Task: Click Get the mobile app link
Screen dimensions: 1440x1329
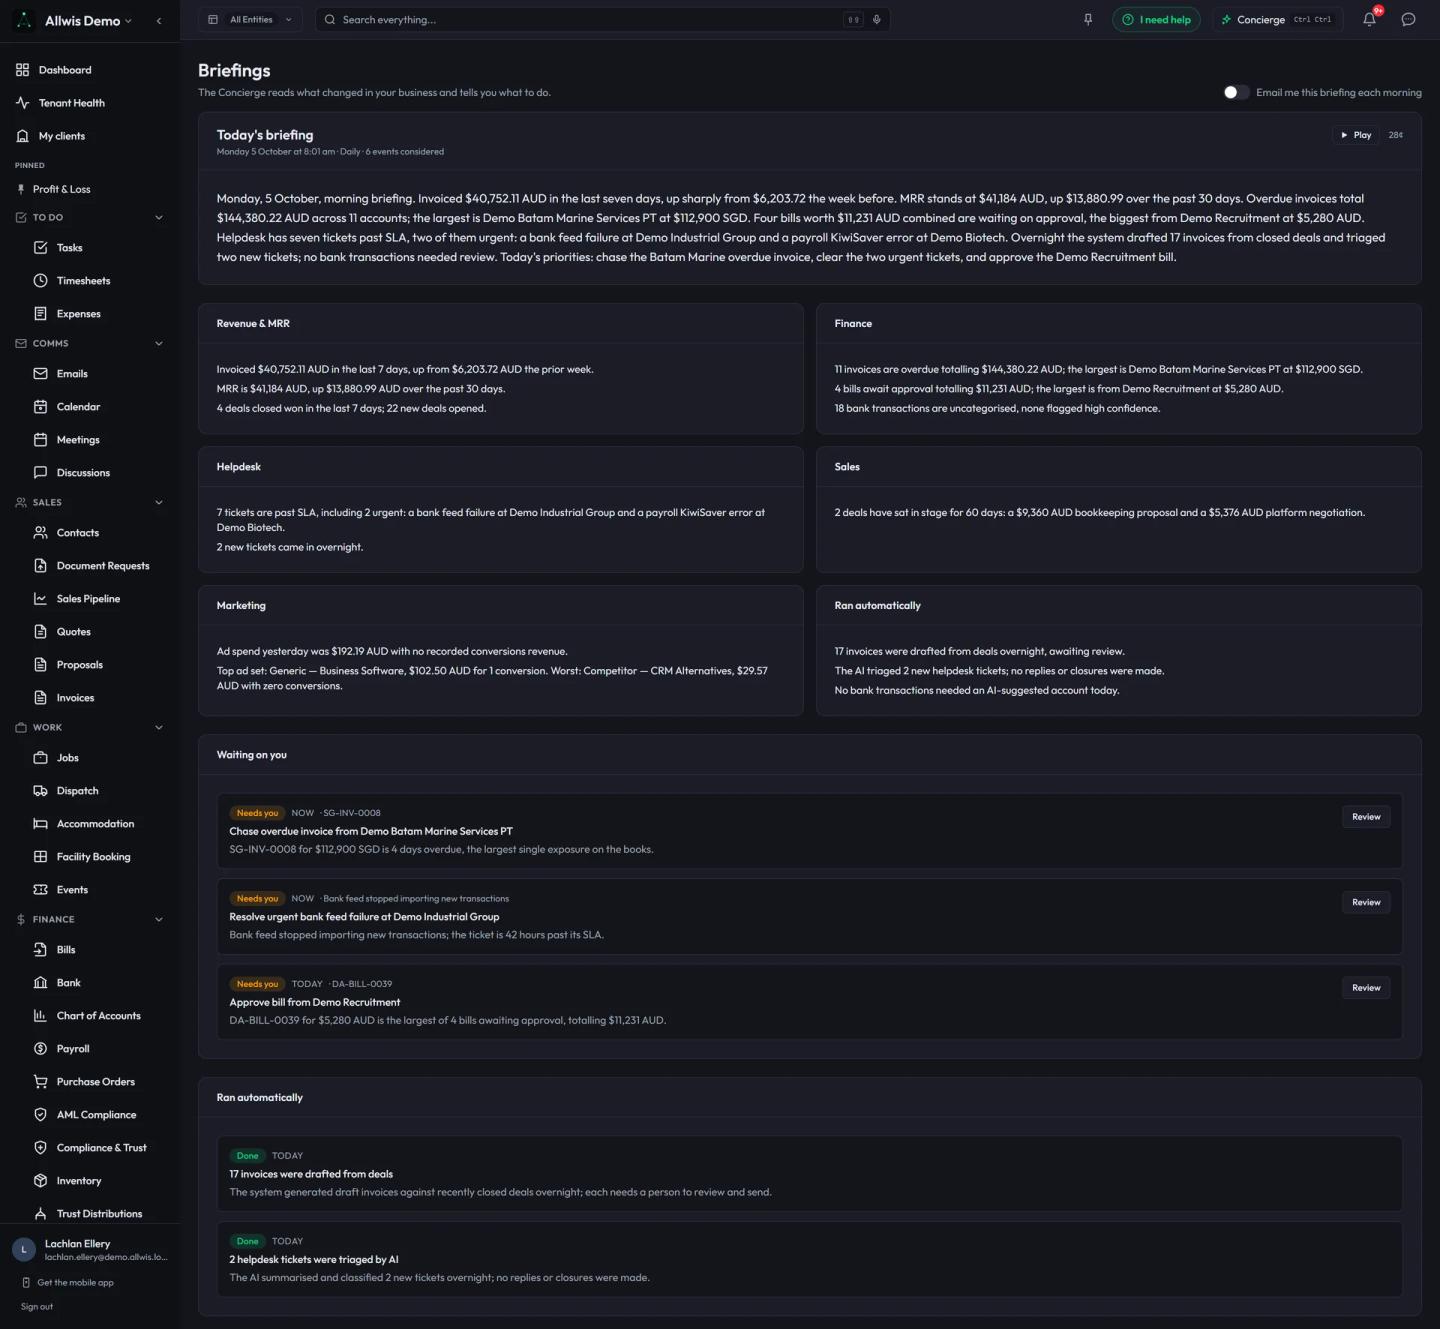Action: [68, 1283]
